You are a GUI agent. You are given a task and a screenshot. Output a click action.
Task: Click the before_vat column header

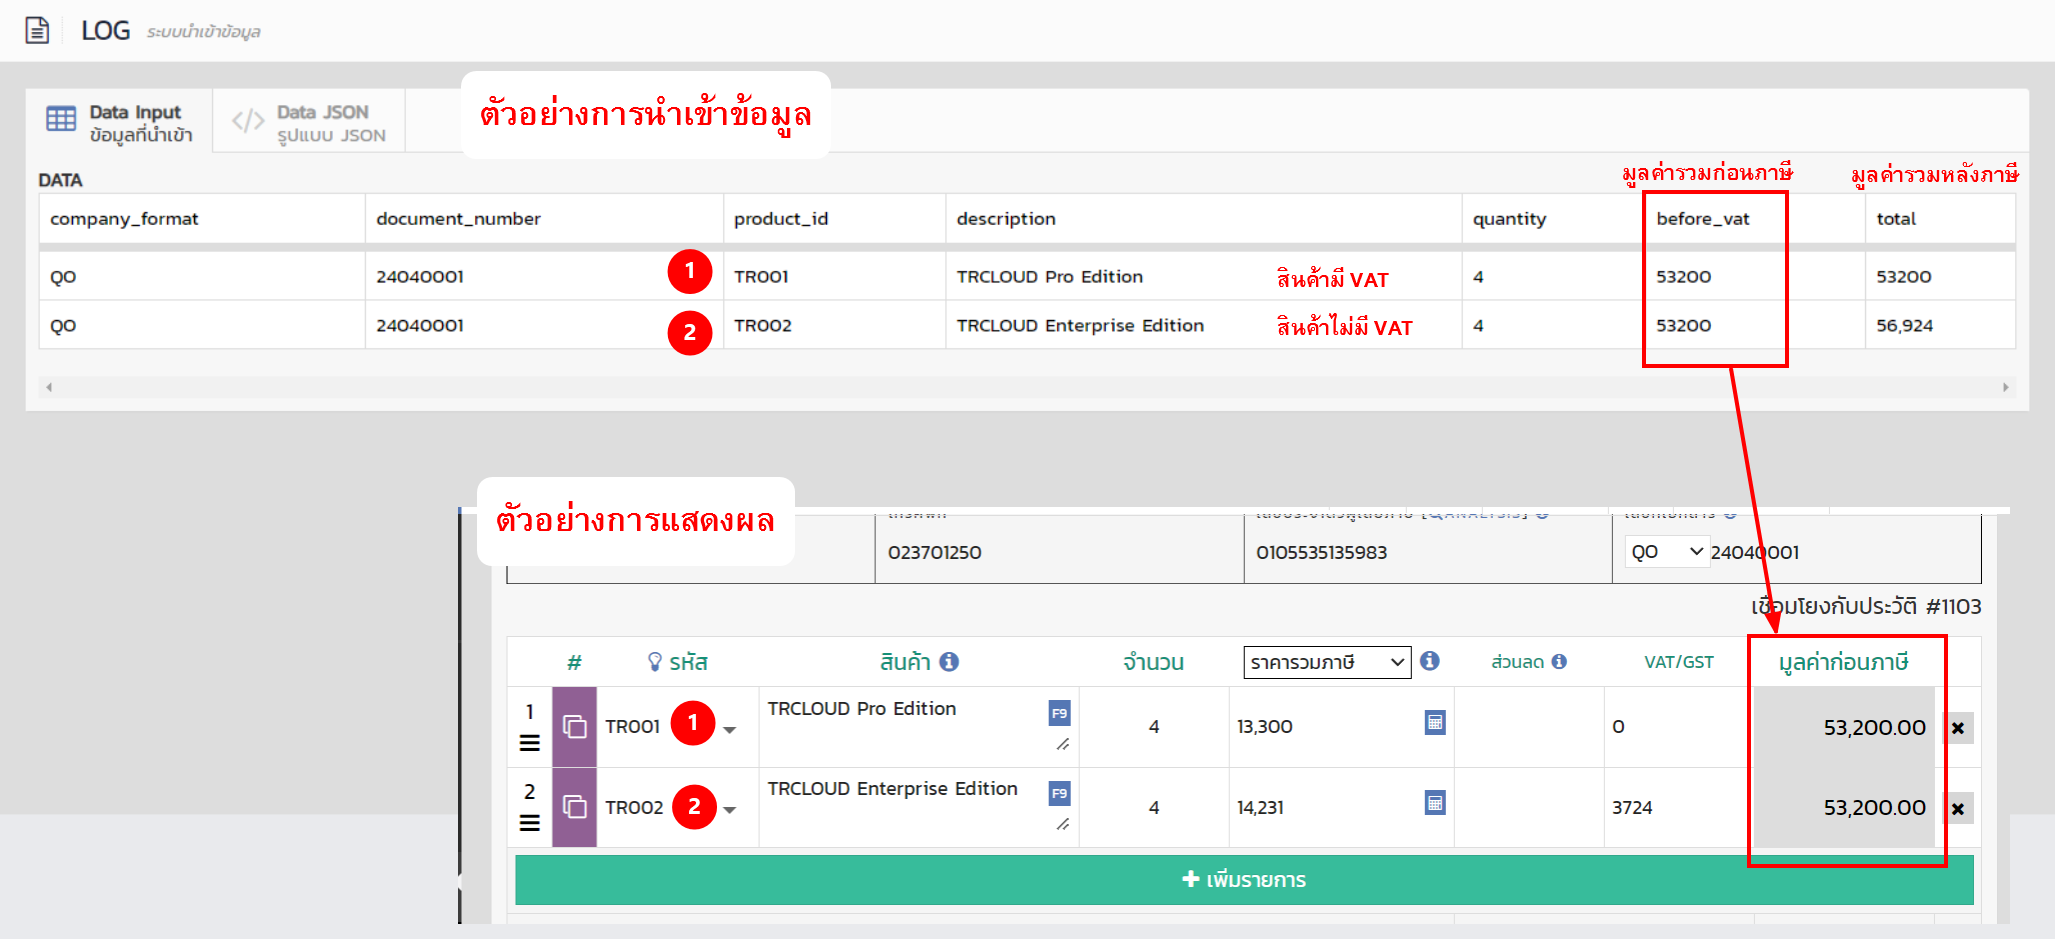click(x=1754, y=219)
